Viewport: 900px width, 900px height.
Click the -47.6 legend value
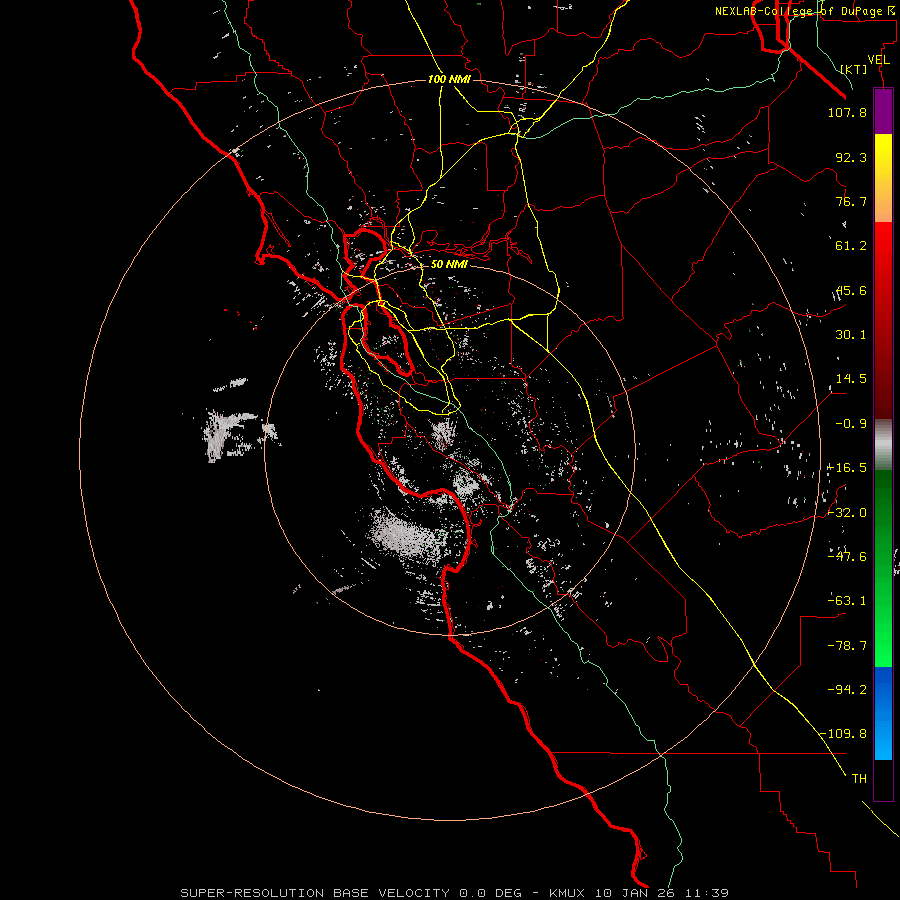[x=847, y=557]
